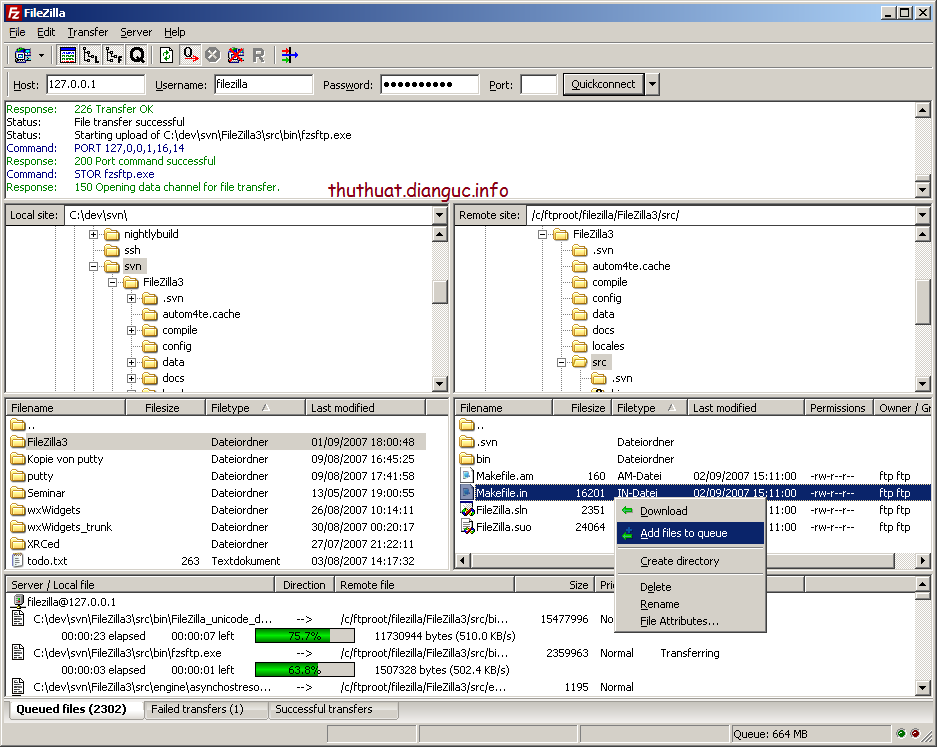The height and width of the screenshot is (747, 937).
Task: Open the Remote site path dropdown
Action: (922, 215)
